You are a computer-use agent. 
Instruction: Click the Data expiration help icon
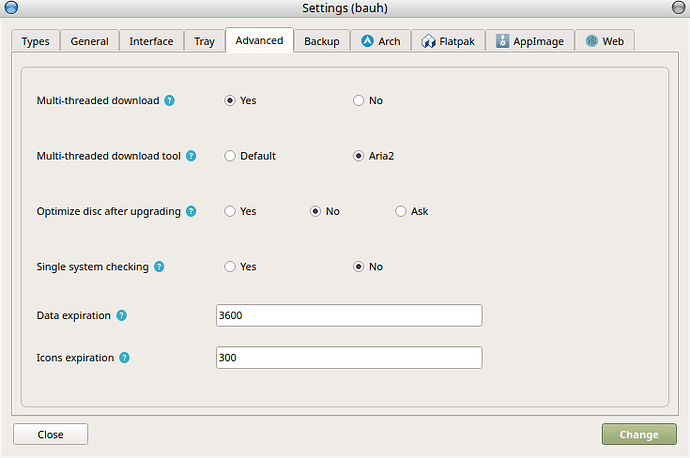[x=122, y=316]
